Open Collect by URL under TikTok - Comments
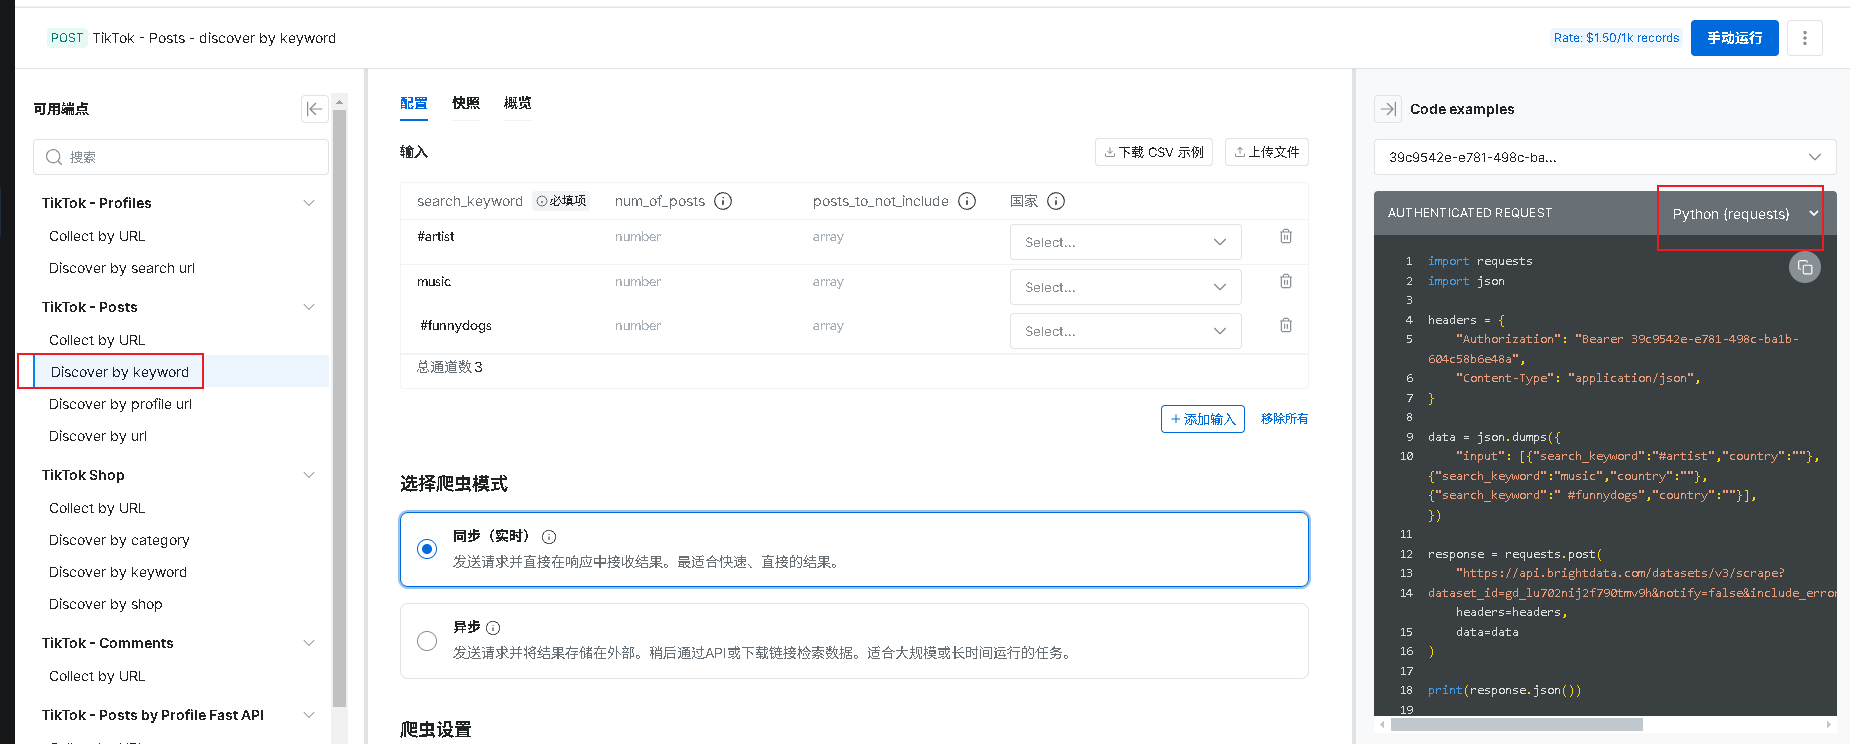The width and height of the screenshot is (1850, 744). tap(97, 676)
